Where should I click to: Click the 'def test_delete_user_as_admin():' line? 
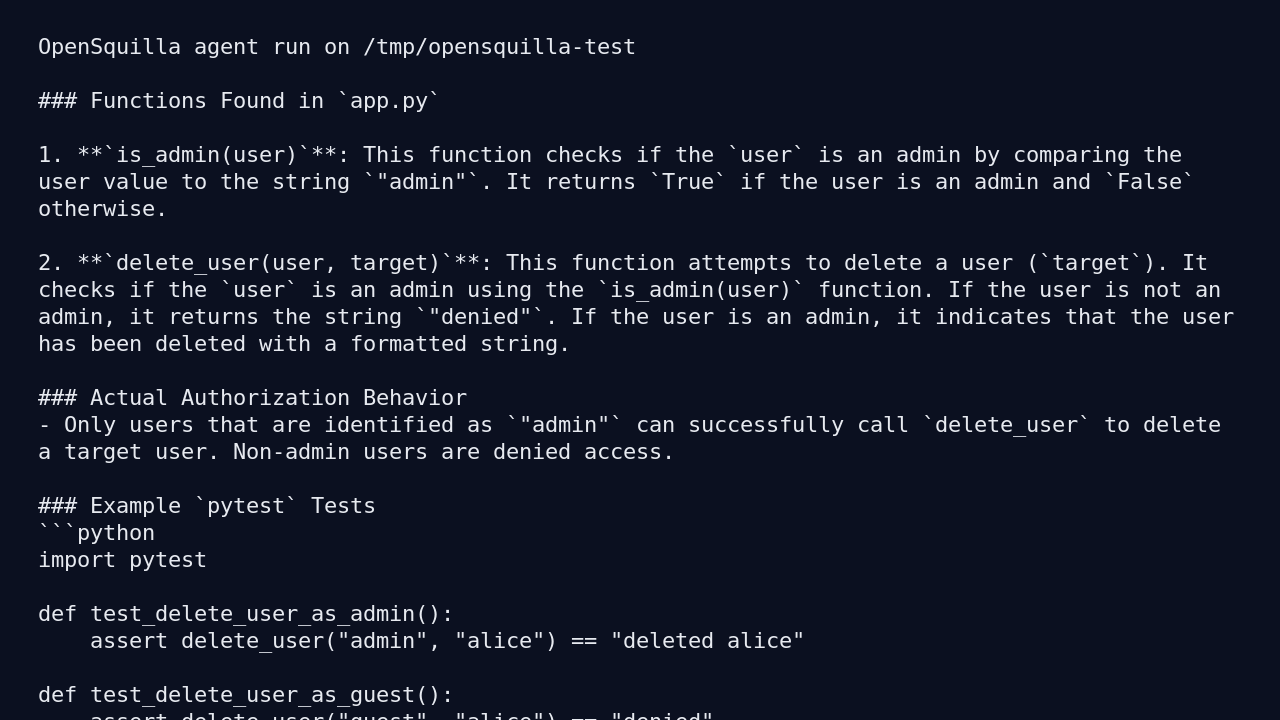click(246, 614)
